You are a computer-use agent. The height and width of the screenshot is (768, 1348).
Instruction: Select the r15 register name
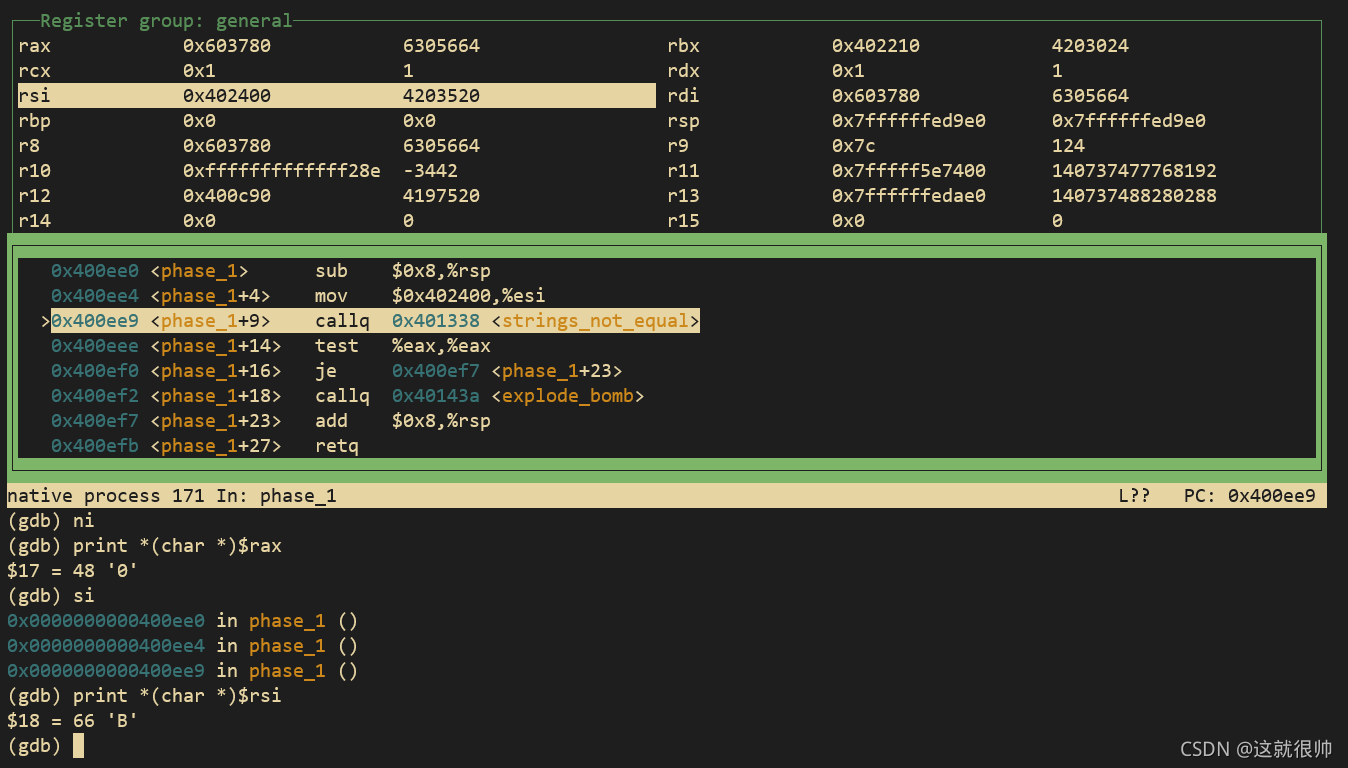pos(683,221)
